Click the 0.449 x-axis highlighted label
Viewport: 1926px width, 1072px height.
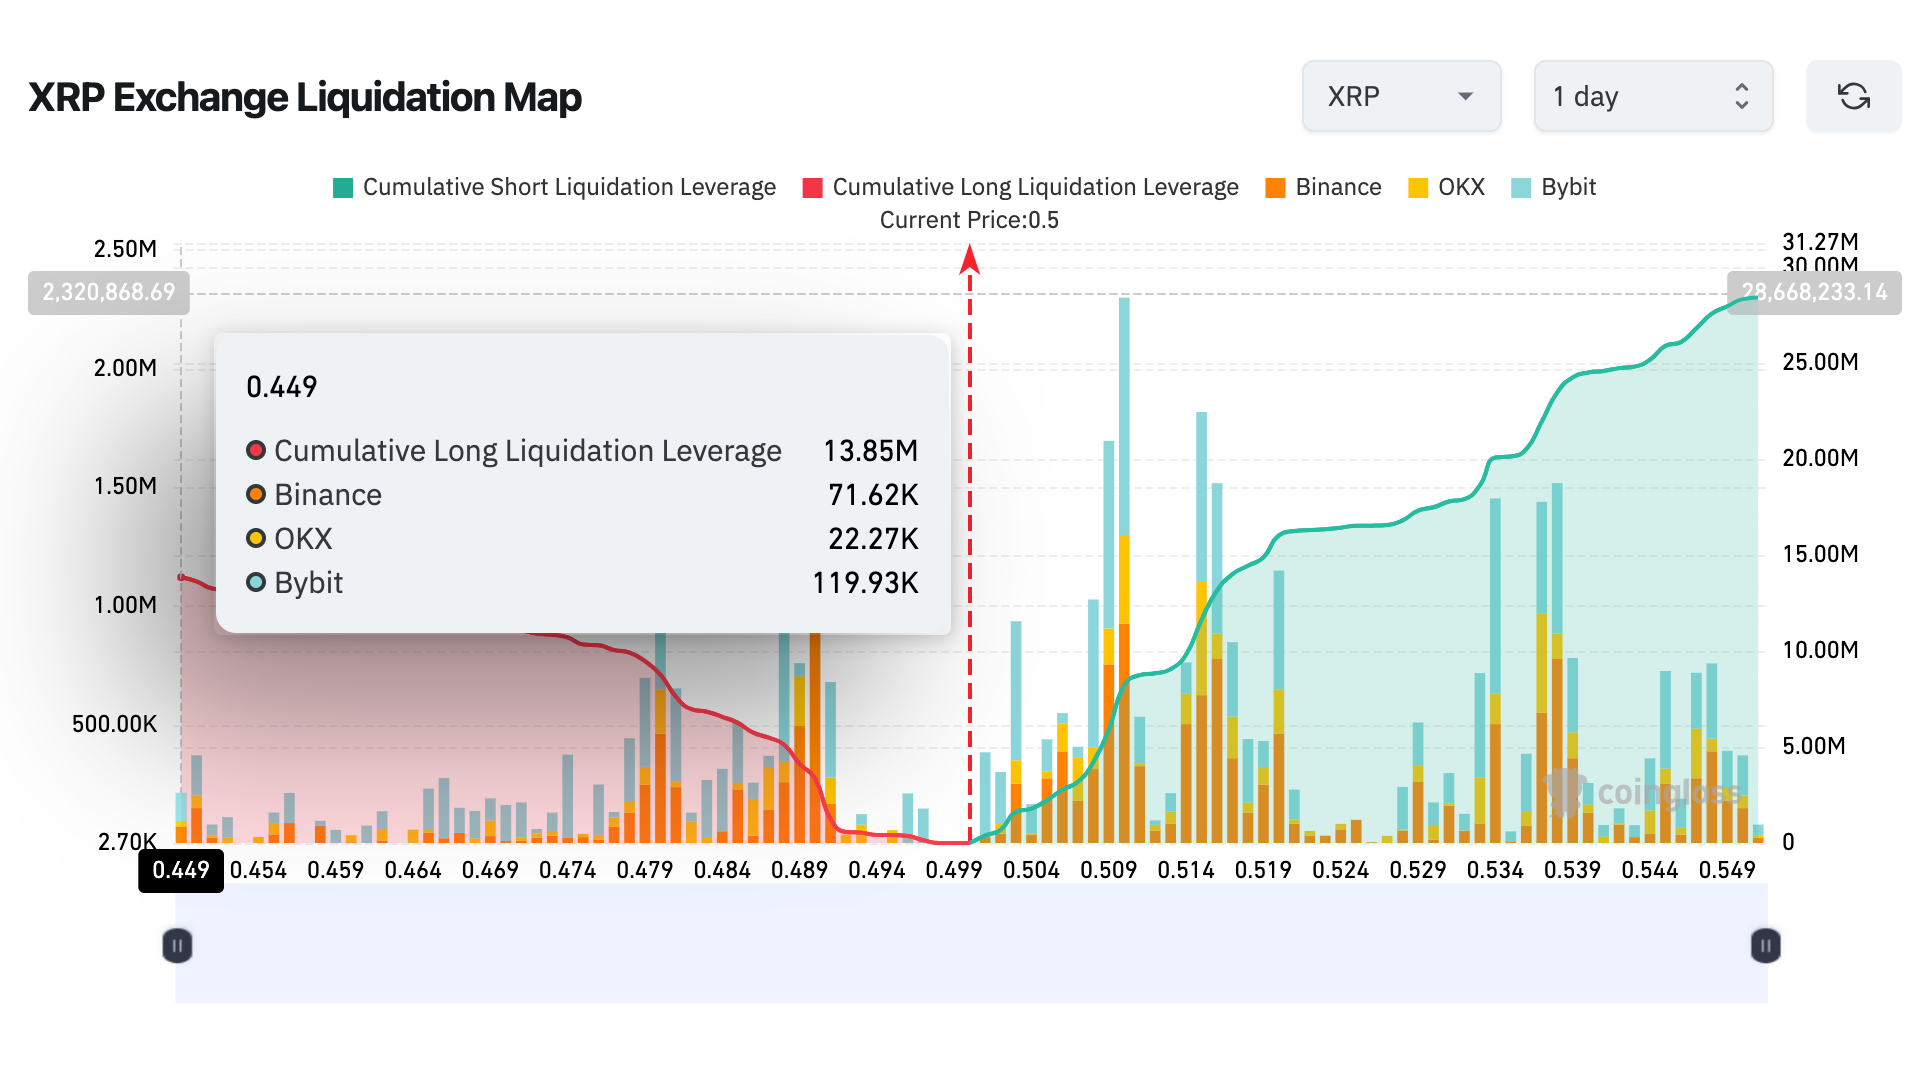click(181, 870)
